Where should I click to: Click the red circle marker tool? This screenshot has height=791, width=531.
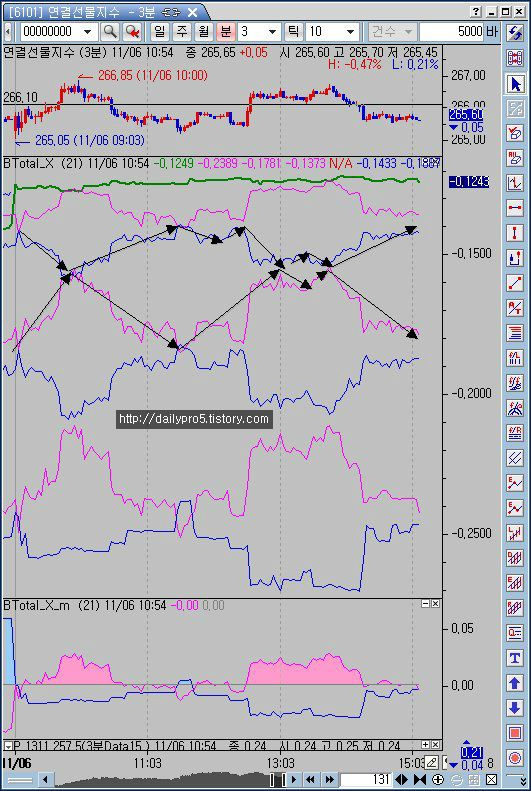(x=515, y=757)
